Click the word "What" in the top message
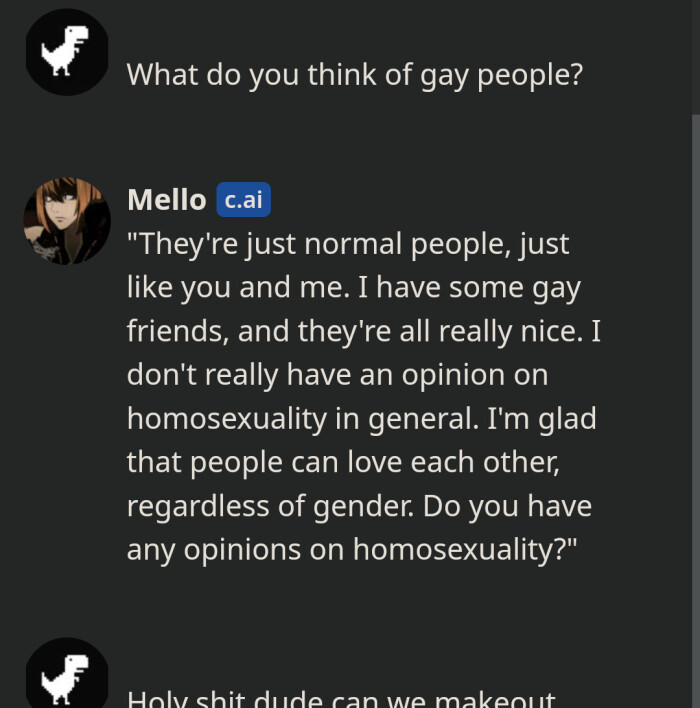Image resolution: width=700 pixels, height=708 pixels. point(162,74)
